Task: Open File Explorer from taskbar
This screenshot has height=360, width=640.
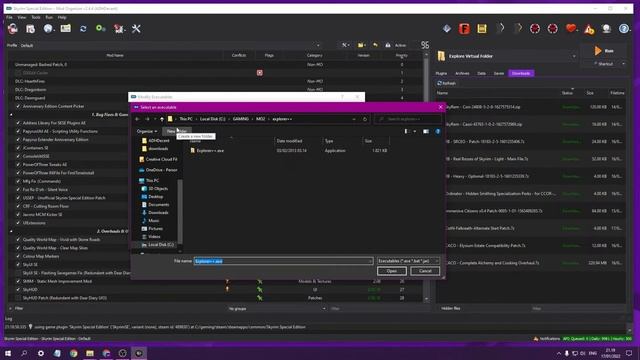Action: [x=90, y=353]
